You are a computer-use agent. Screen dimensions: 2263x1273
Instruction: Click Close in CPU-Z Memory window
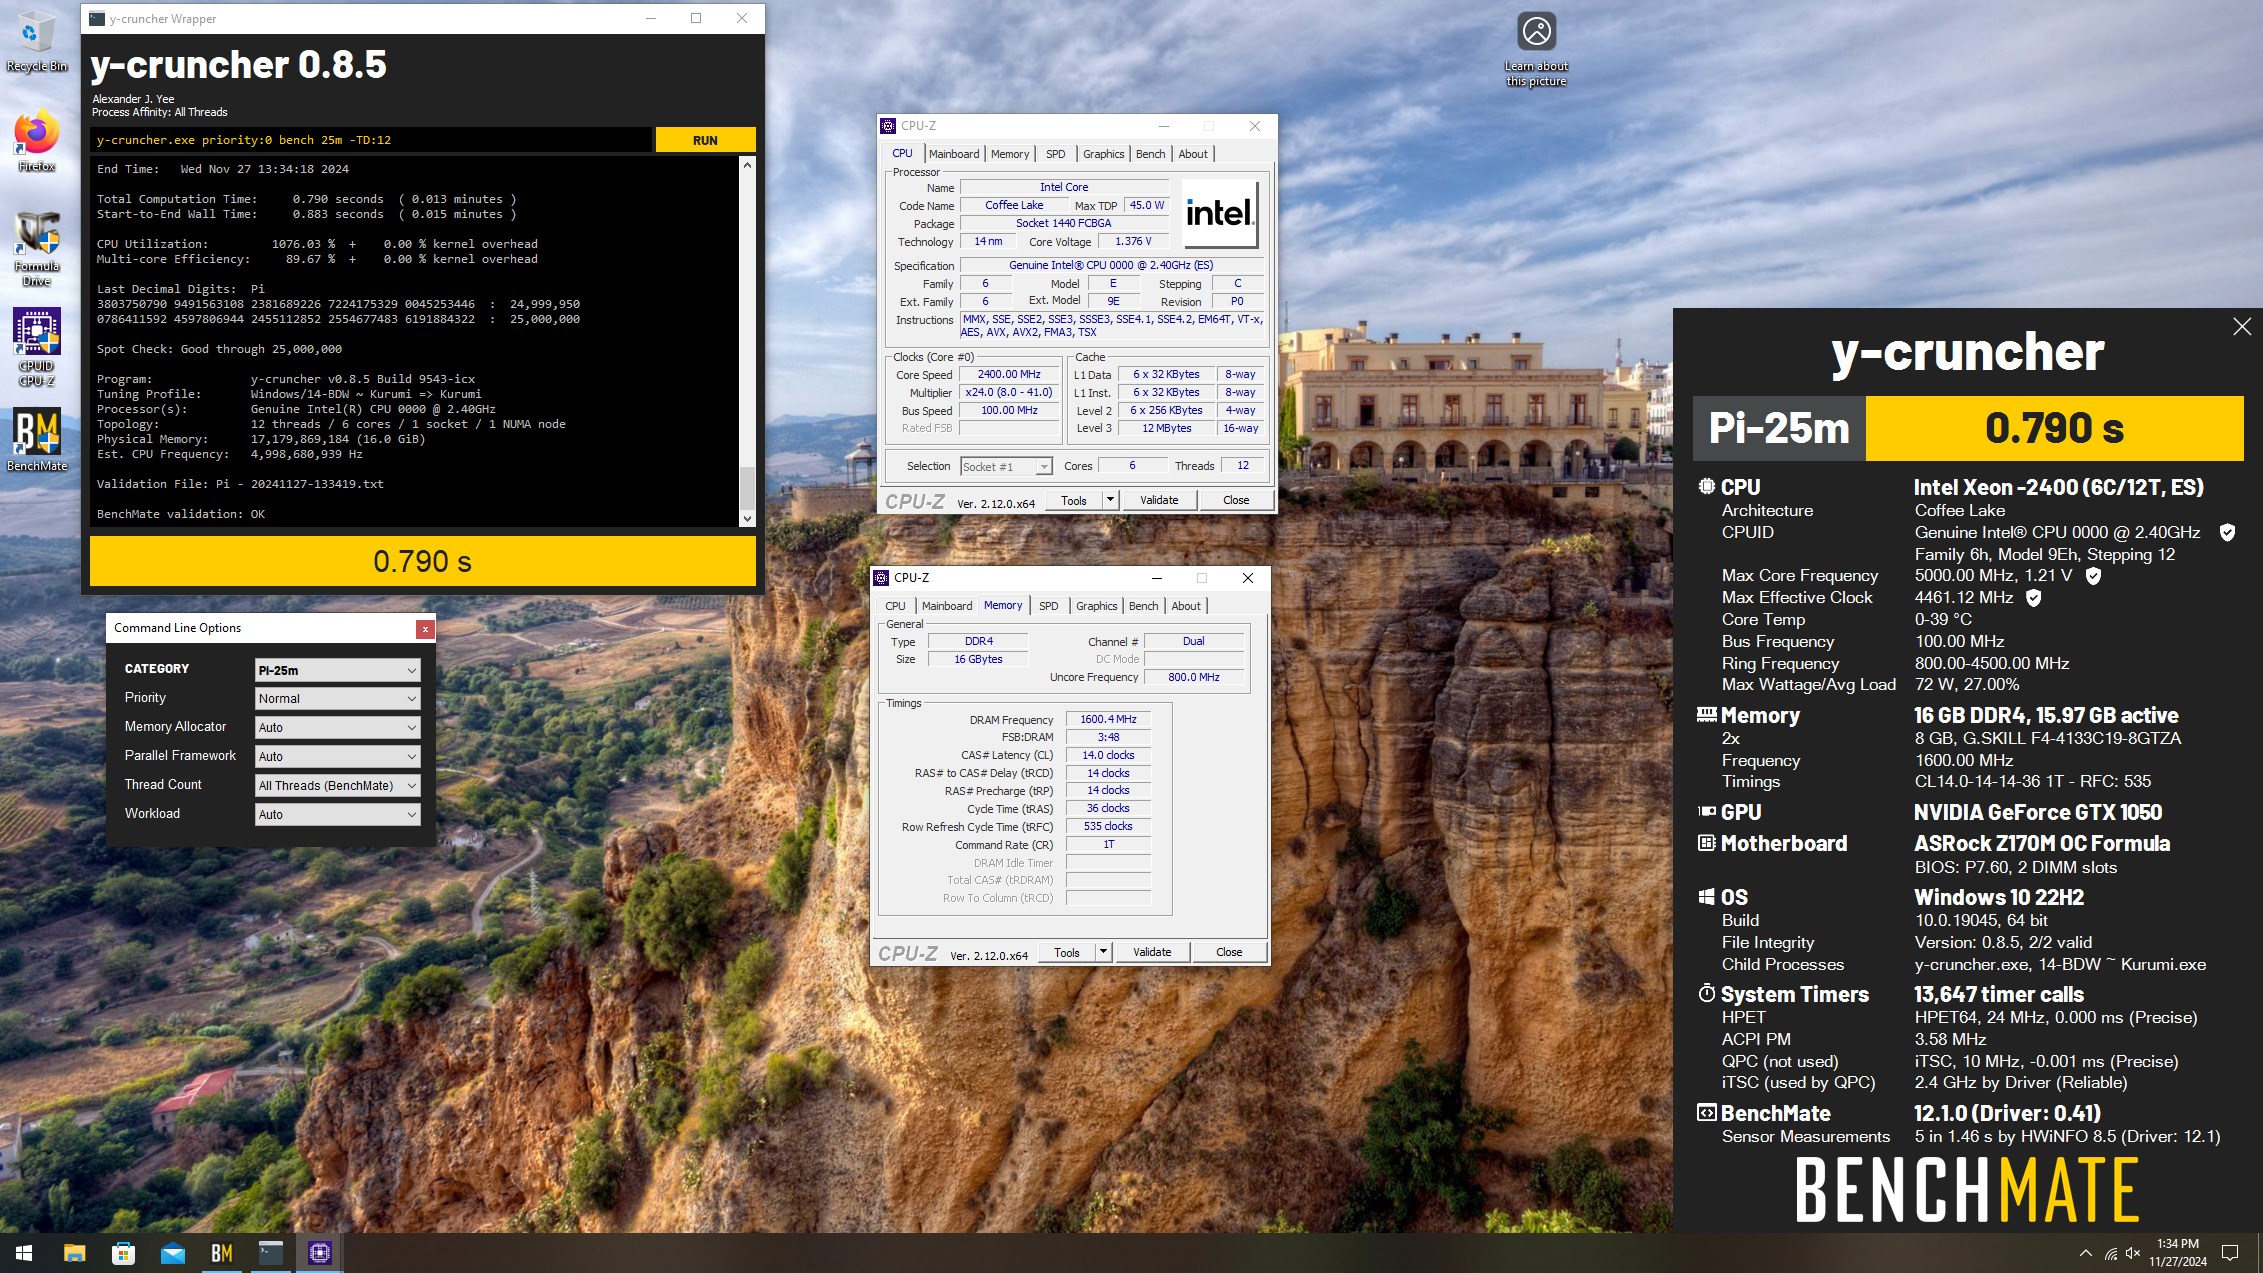[x=1229, y=952]
